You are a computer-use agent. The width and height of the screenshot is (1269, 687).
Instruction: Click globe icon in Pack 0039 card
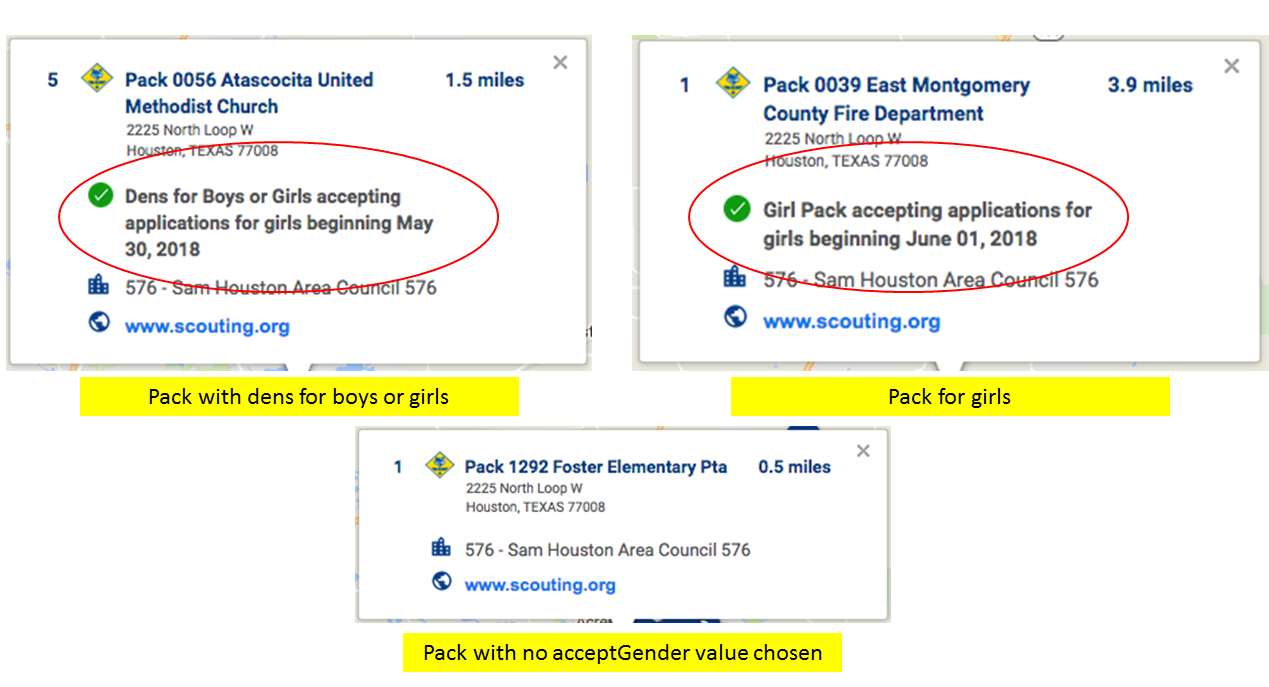735,317
